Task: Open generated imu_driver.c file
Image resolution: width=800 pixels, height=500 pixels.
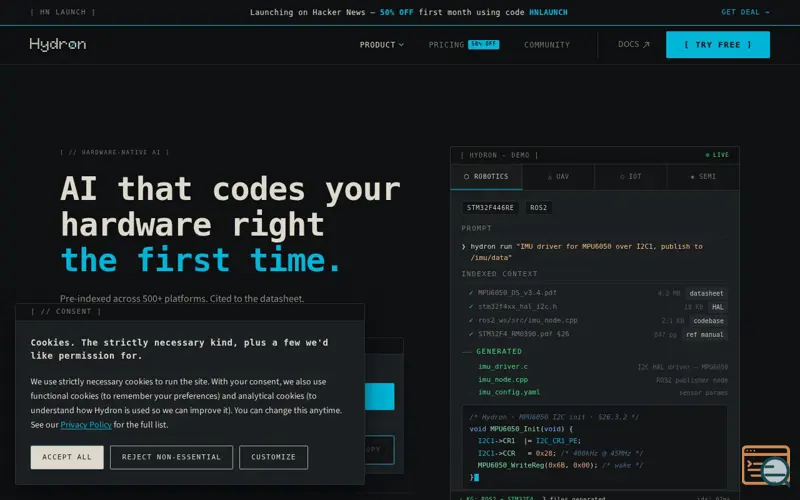Action: tap(503, 367)
